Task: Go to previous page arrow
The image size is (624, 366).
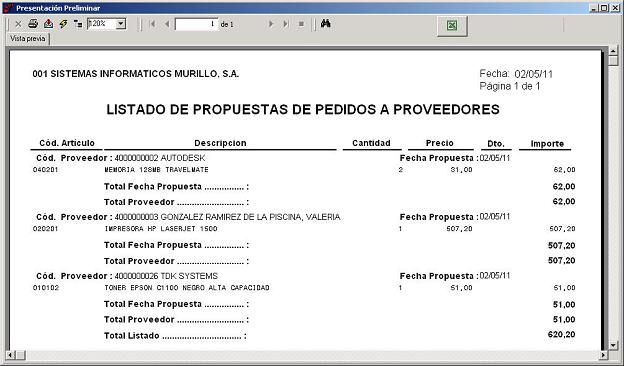Action: [167, 24]
